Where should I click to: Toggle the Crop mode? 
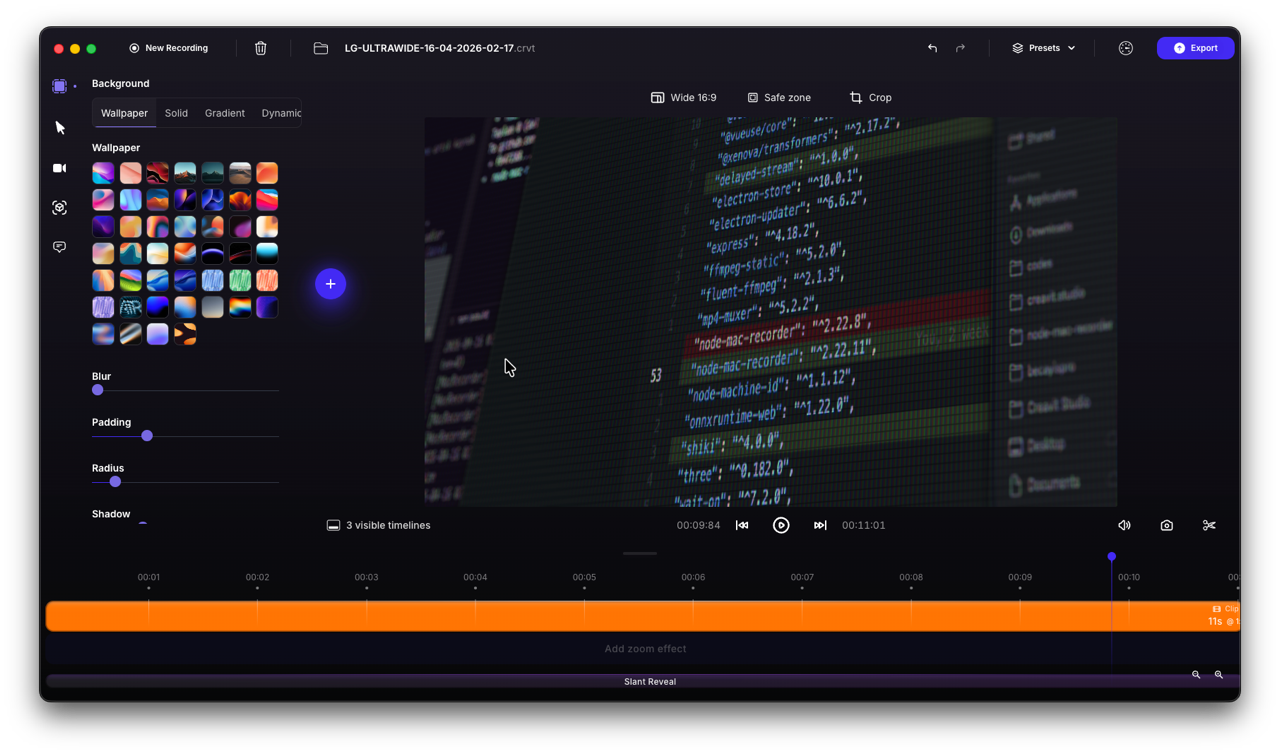(869, 97)
